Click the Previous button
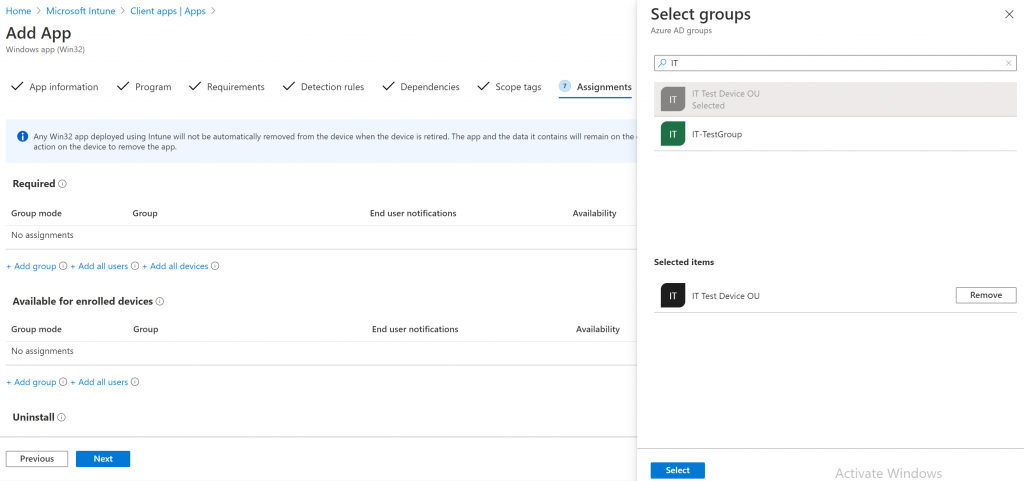The width and height of the screenshot is (1024, 481). coord(37,459)
